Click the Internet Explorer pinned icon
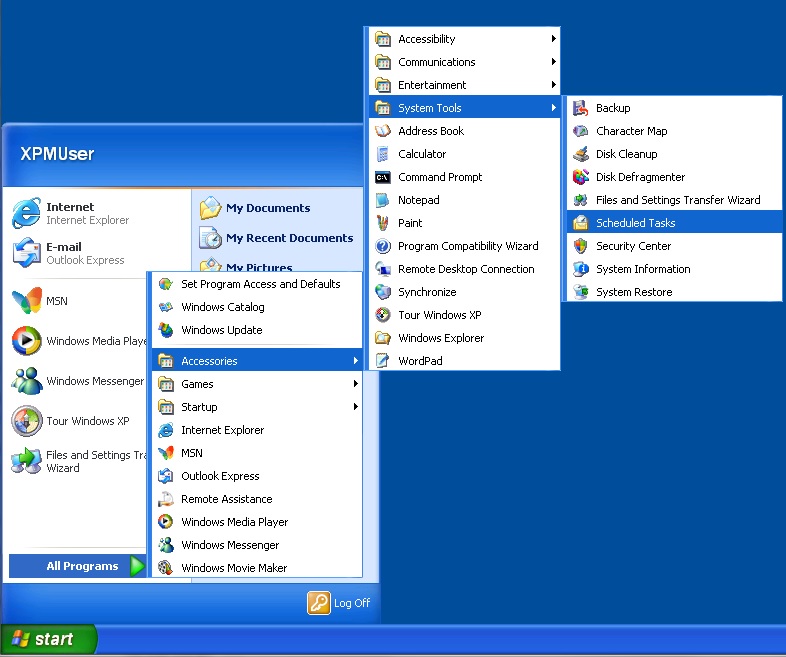Viewport: 786px width, 657px height. pyautogui.click(x=27, y=213)
